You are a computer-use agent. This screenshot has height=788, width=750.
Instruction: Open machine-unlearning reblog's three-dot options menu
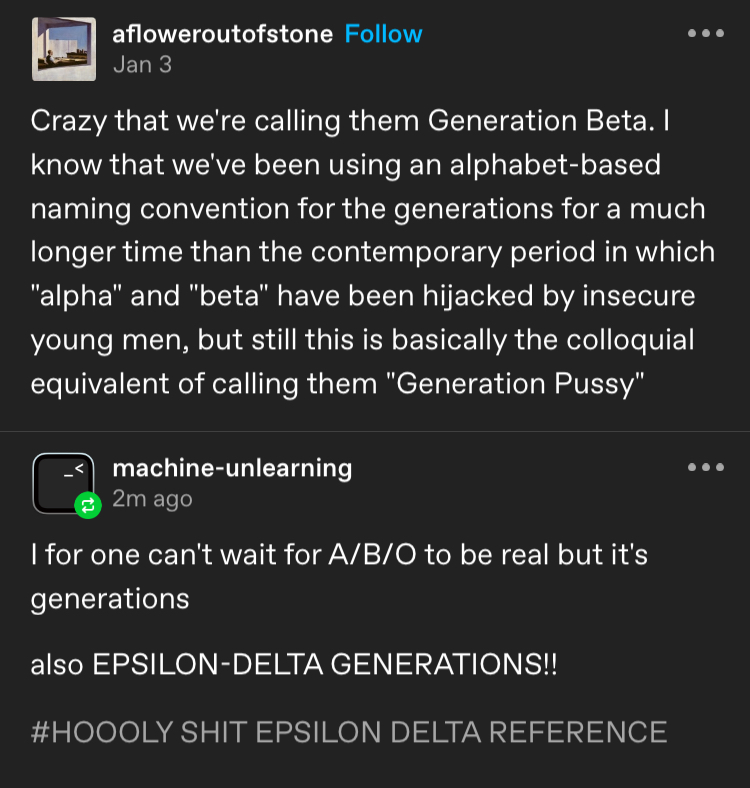point(706,467)
